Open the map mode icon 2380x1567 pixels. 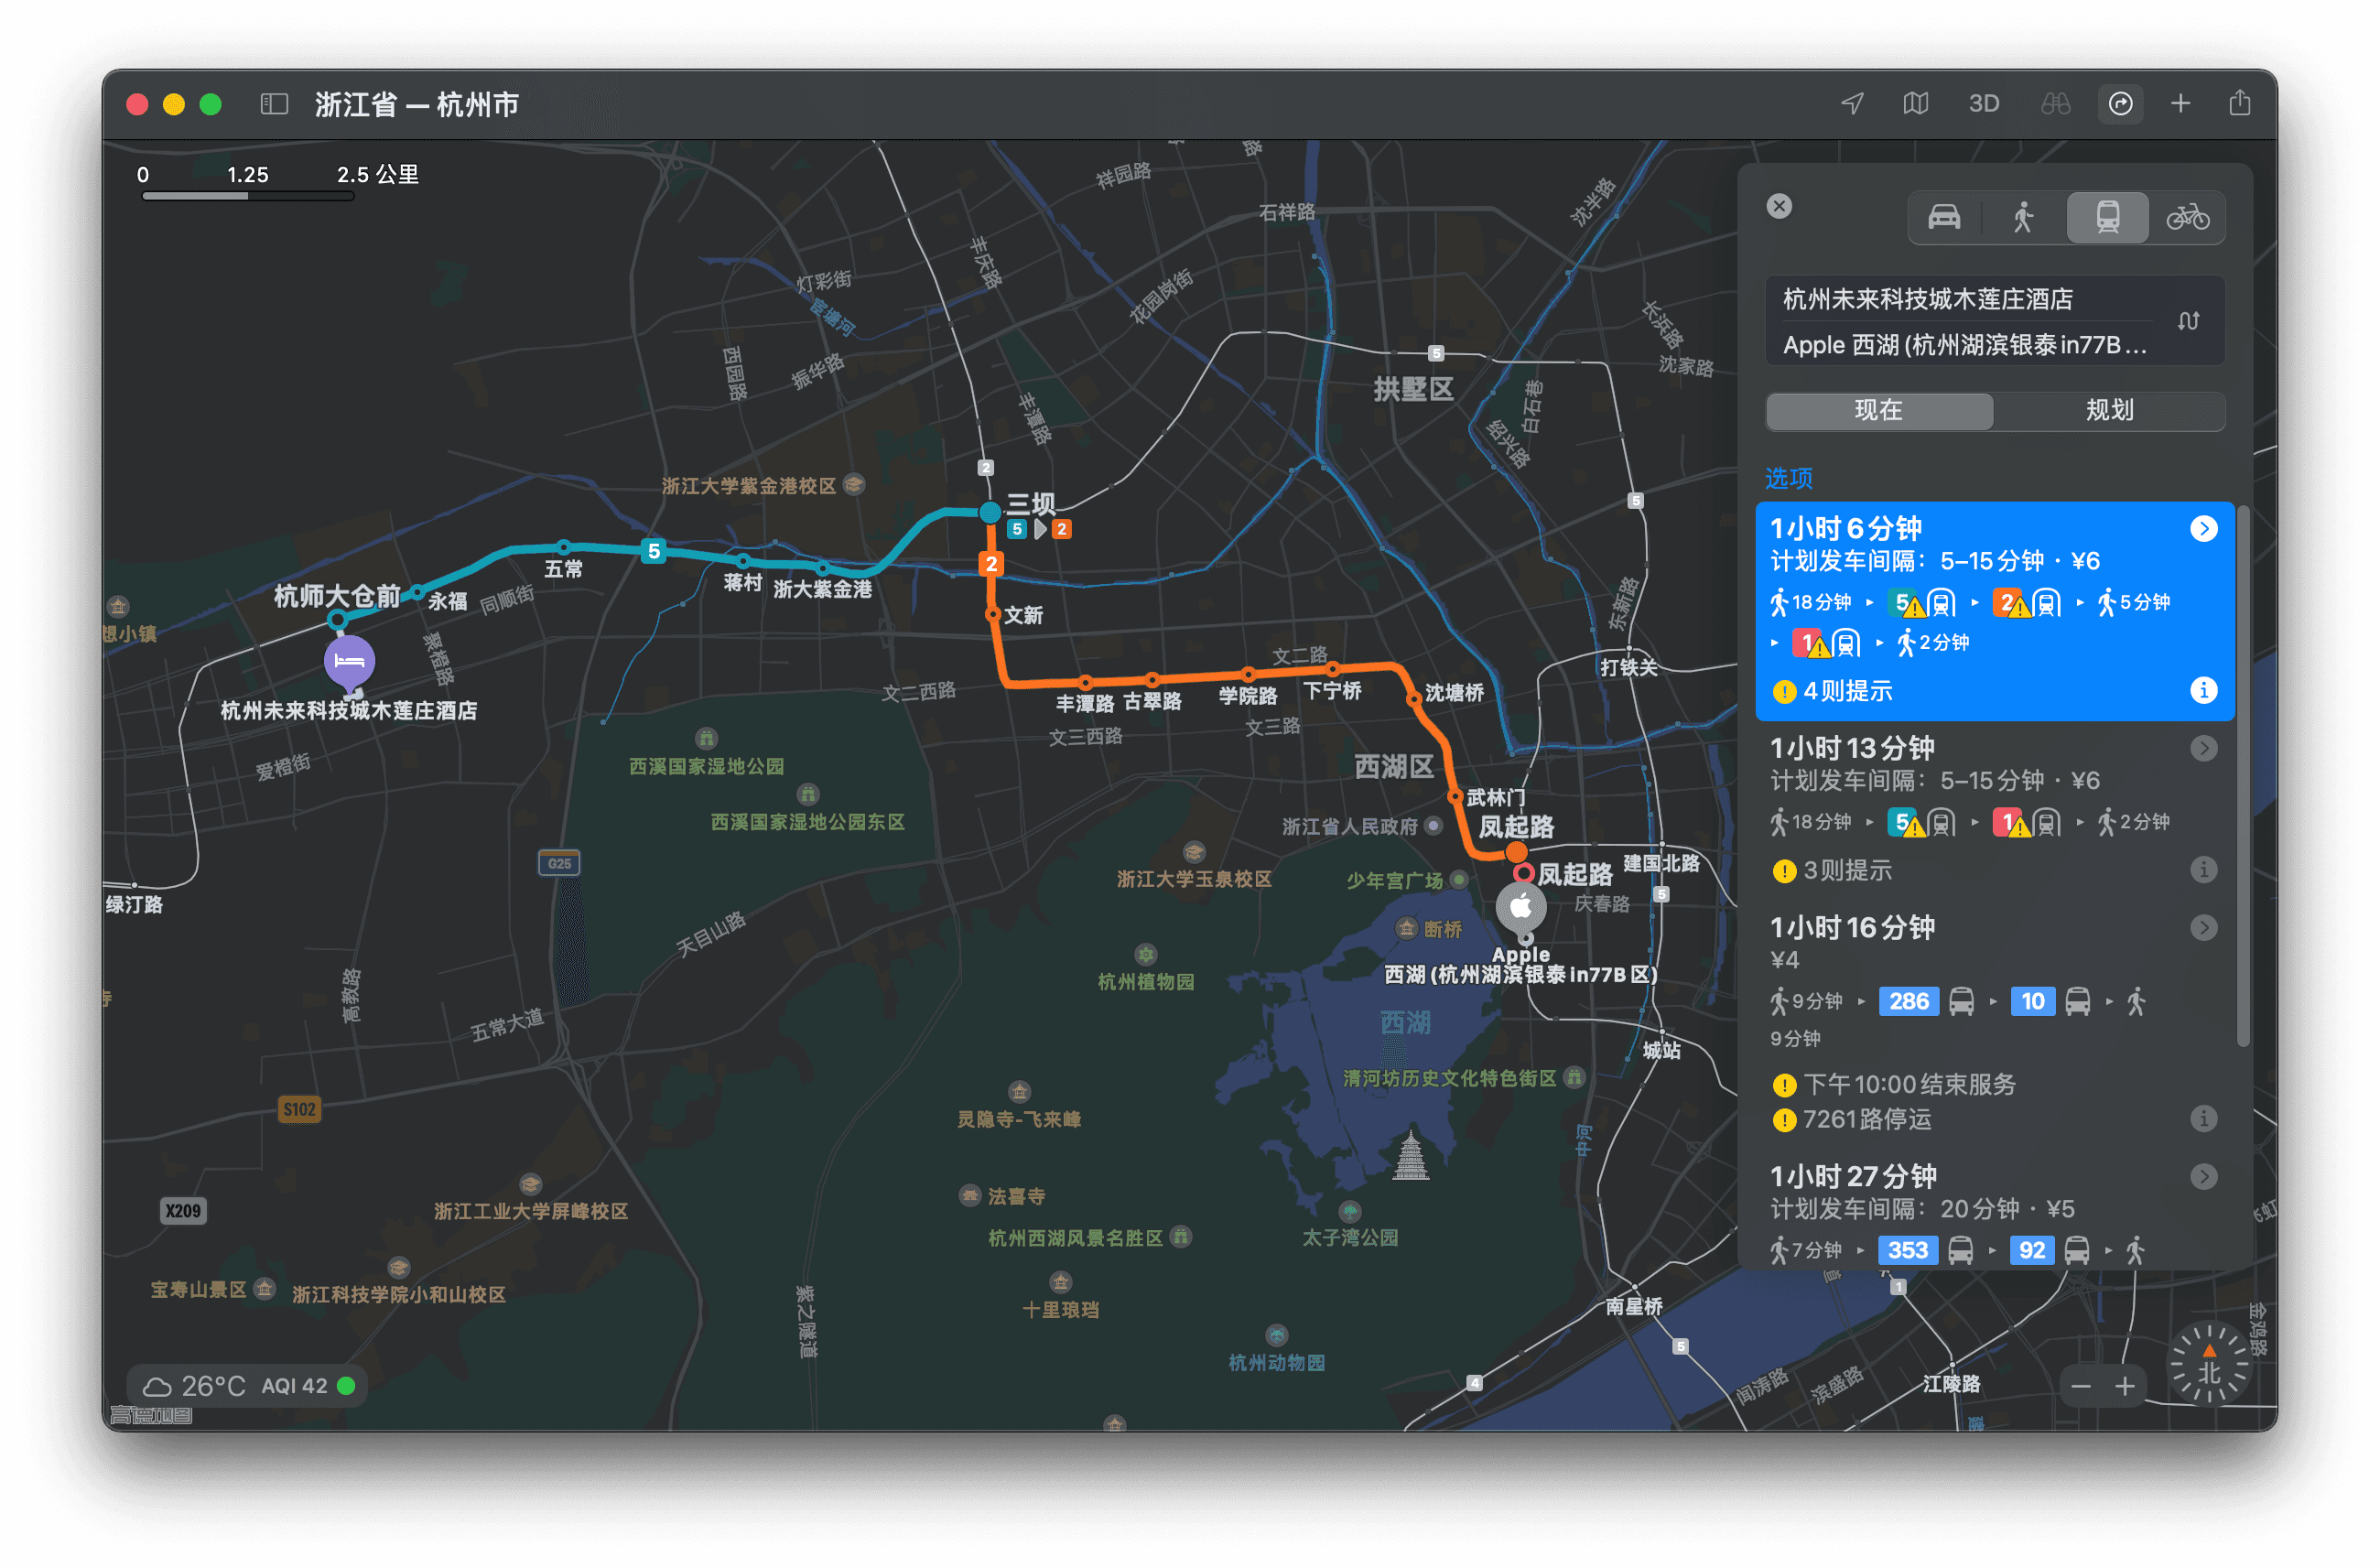pyautogui.click(x=1915, y=104)
